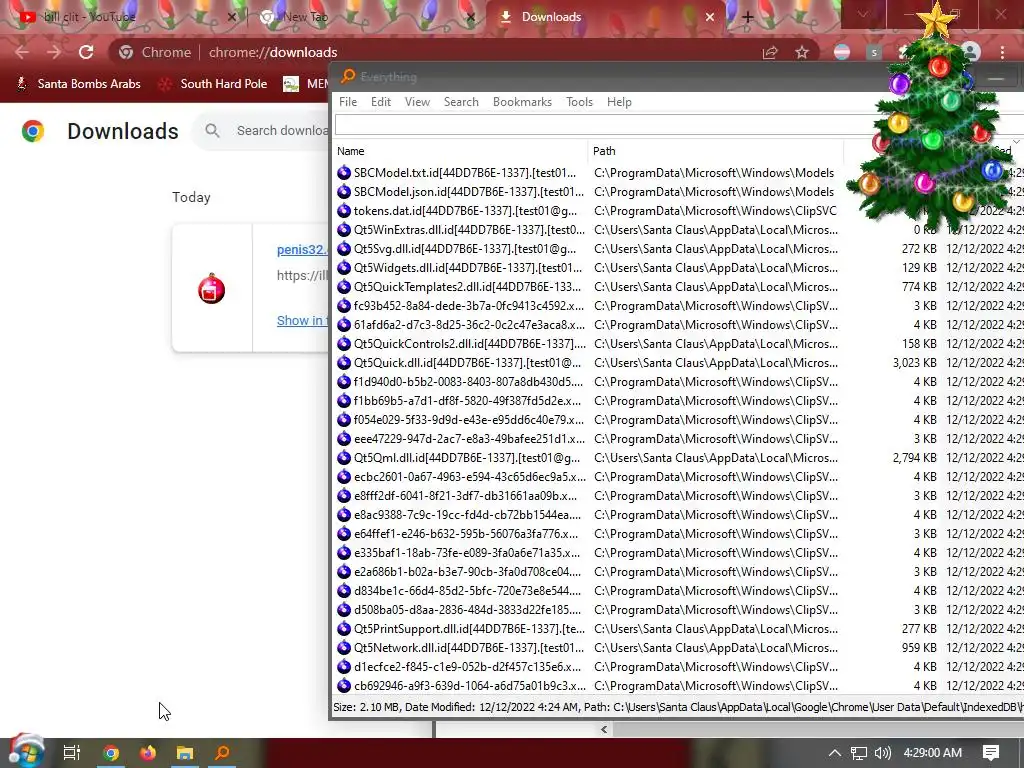Screen dimensions: 1024x768
Task: Open Search menu in Everything
Action: coord(461,102)
